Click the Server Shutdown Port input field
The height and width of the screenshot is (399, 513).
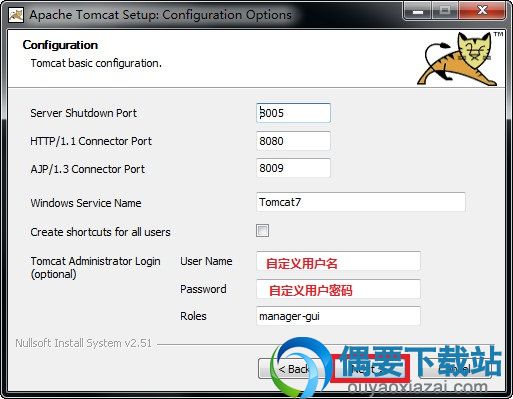pos(293,113)
